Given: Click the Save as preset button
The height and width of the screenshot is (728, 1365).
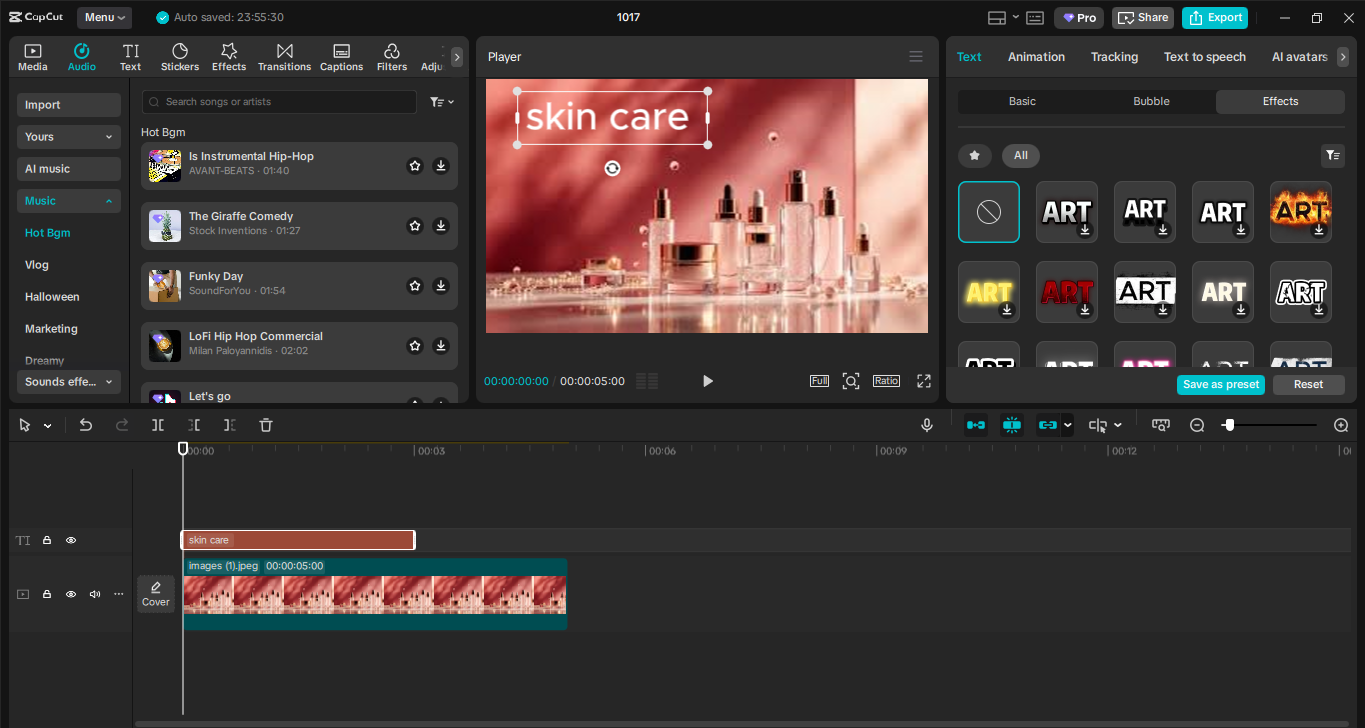Looking at the screenshot, I should pos(1220,384).
